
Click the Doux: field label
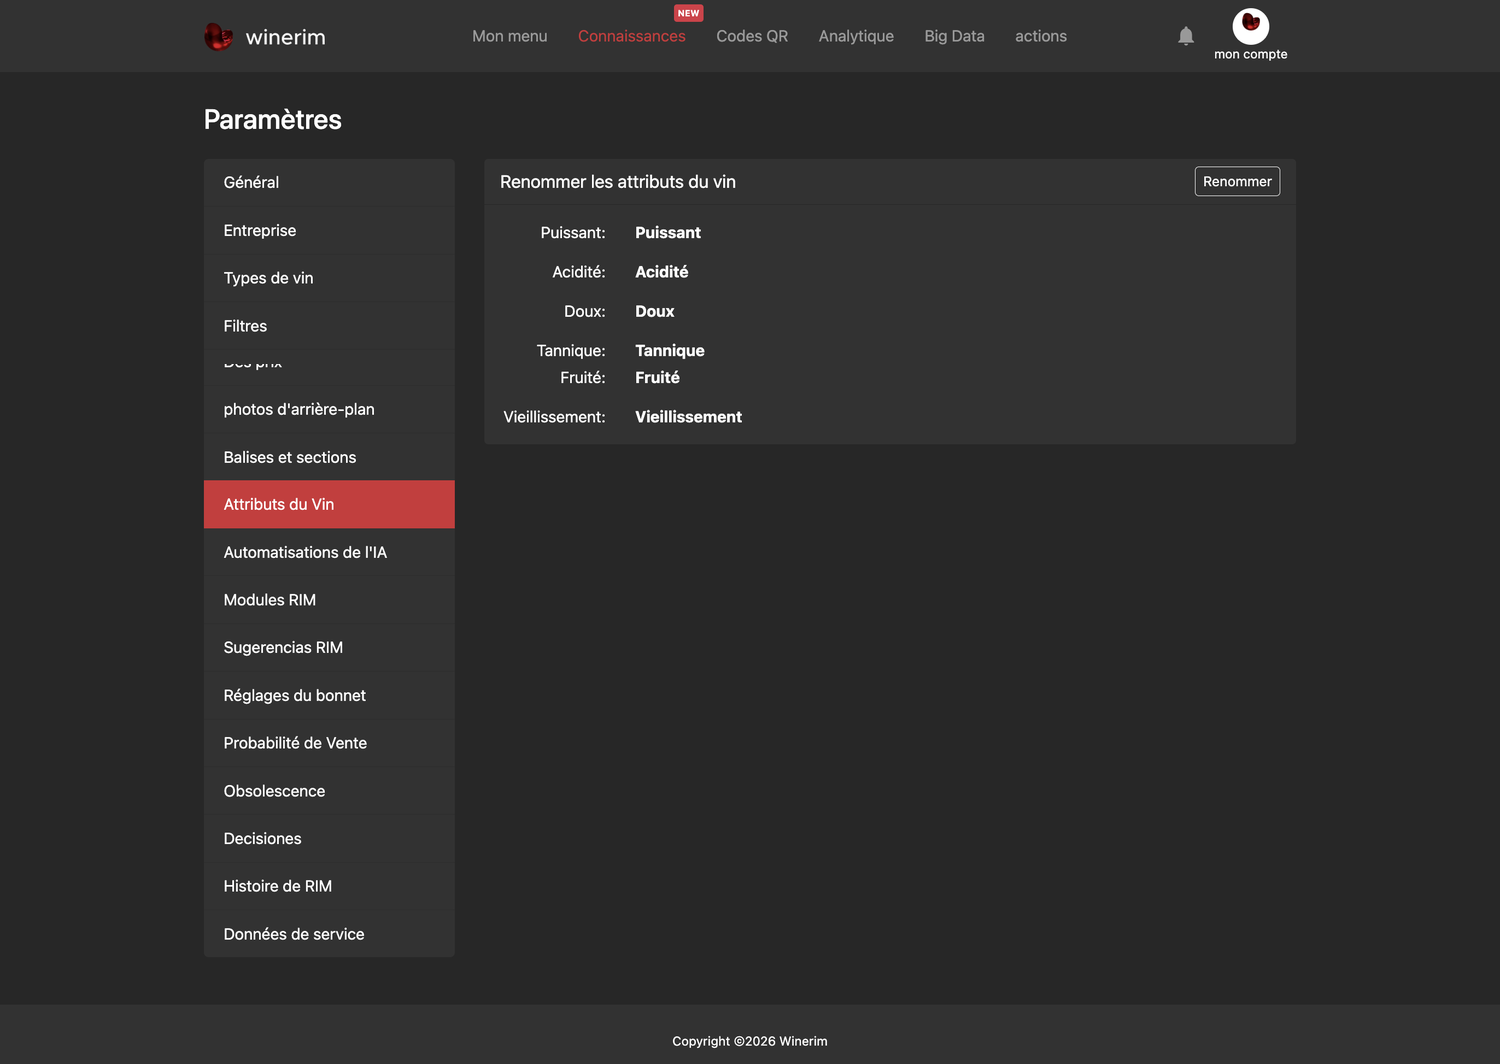(585, 311)
